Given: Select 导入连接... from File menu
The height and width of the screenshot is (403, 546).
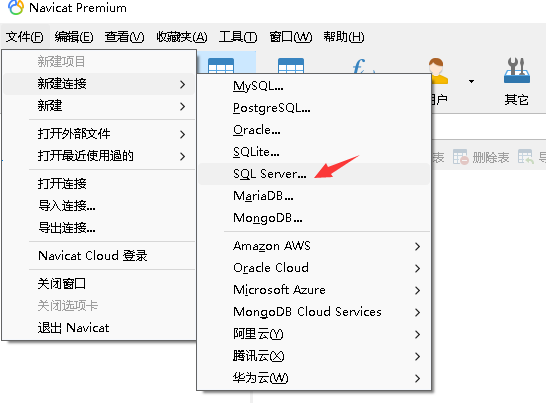Looking at the screenshot, I should pyautogui.click(x=99, y=206).
